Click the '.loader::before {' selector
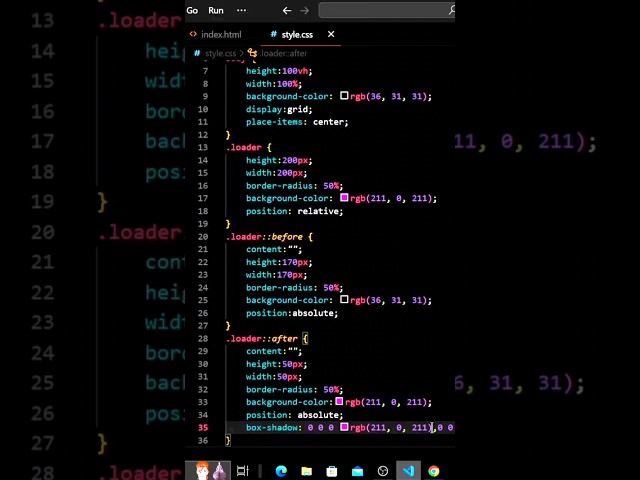Screen dimensions: 640x480 269,237
